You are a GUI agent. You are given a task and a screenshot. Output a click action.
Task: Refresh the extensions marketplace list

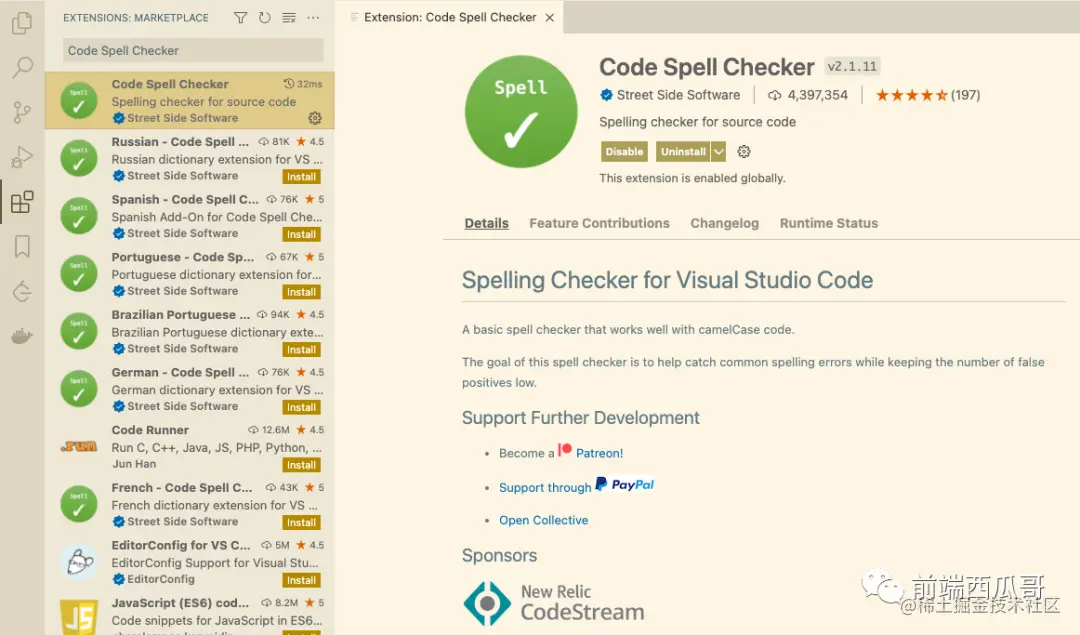(264, 18)
